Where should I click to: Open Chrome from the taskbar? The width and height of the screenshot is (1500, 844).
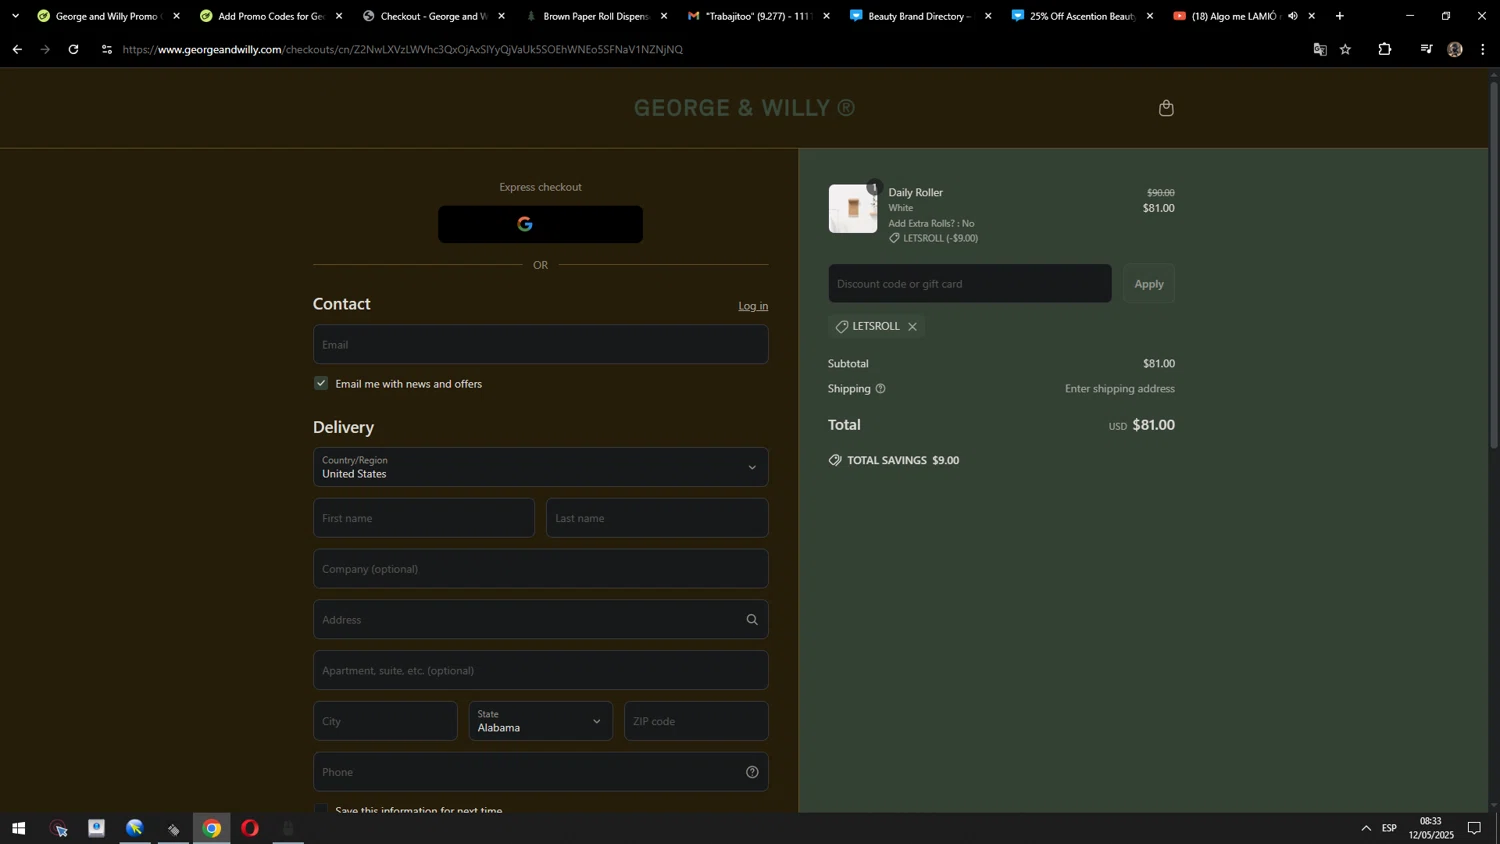point(212,828)
